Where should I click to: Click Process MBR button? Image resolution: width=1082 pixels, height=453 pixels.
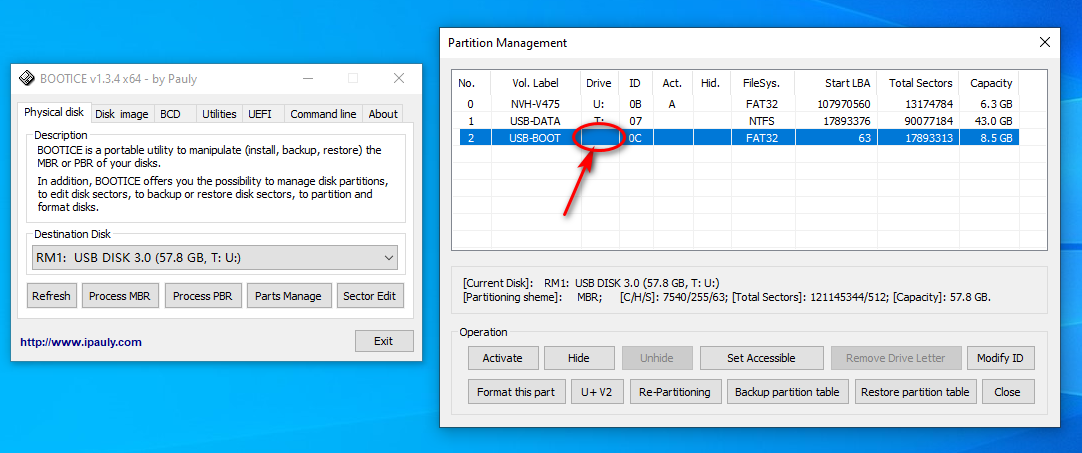[121, 296]
